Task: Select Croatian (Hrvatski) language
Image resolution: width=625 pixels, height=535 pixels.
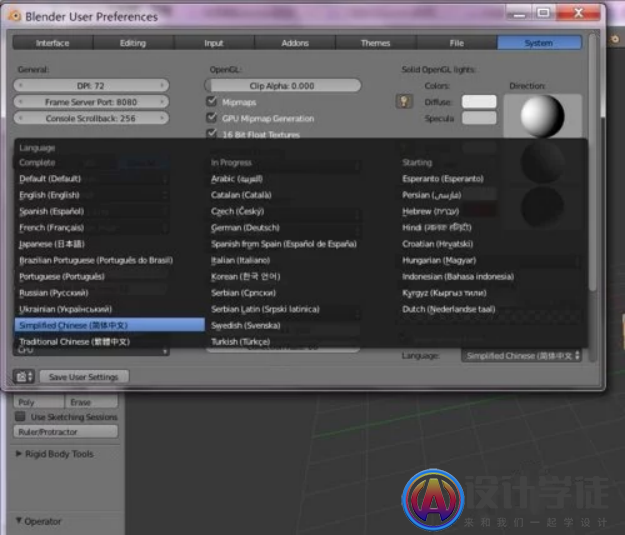Action: 492,244
